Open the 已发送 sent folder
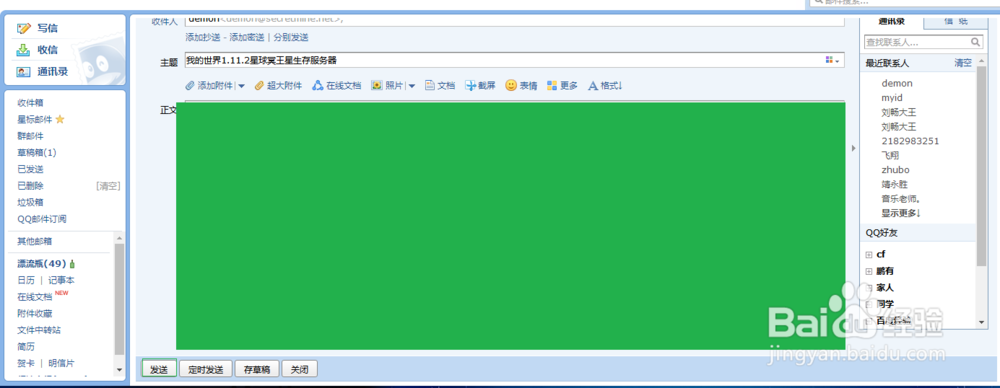The image size is (1000, 388). pyautogui.click(x=31, y=169)
